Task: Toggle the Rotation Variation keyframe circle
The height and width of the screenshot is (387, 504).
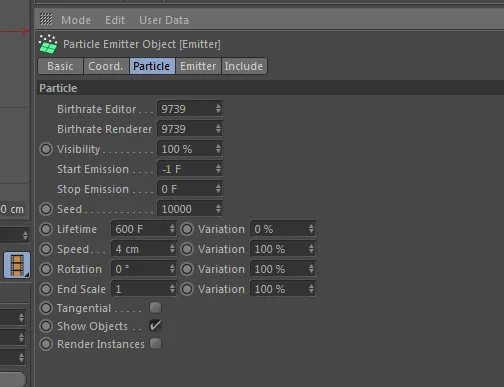Action: [x=187, y=269]
